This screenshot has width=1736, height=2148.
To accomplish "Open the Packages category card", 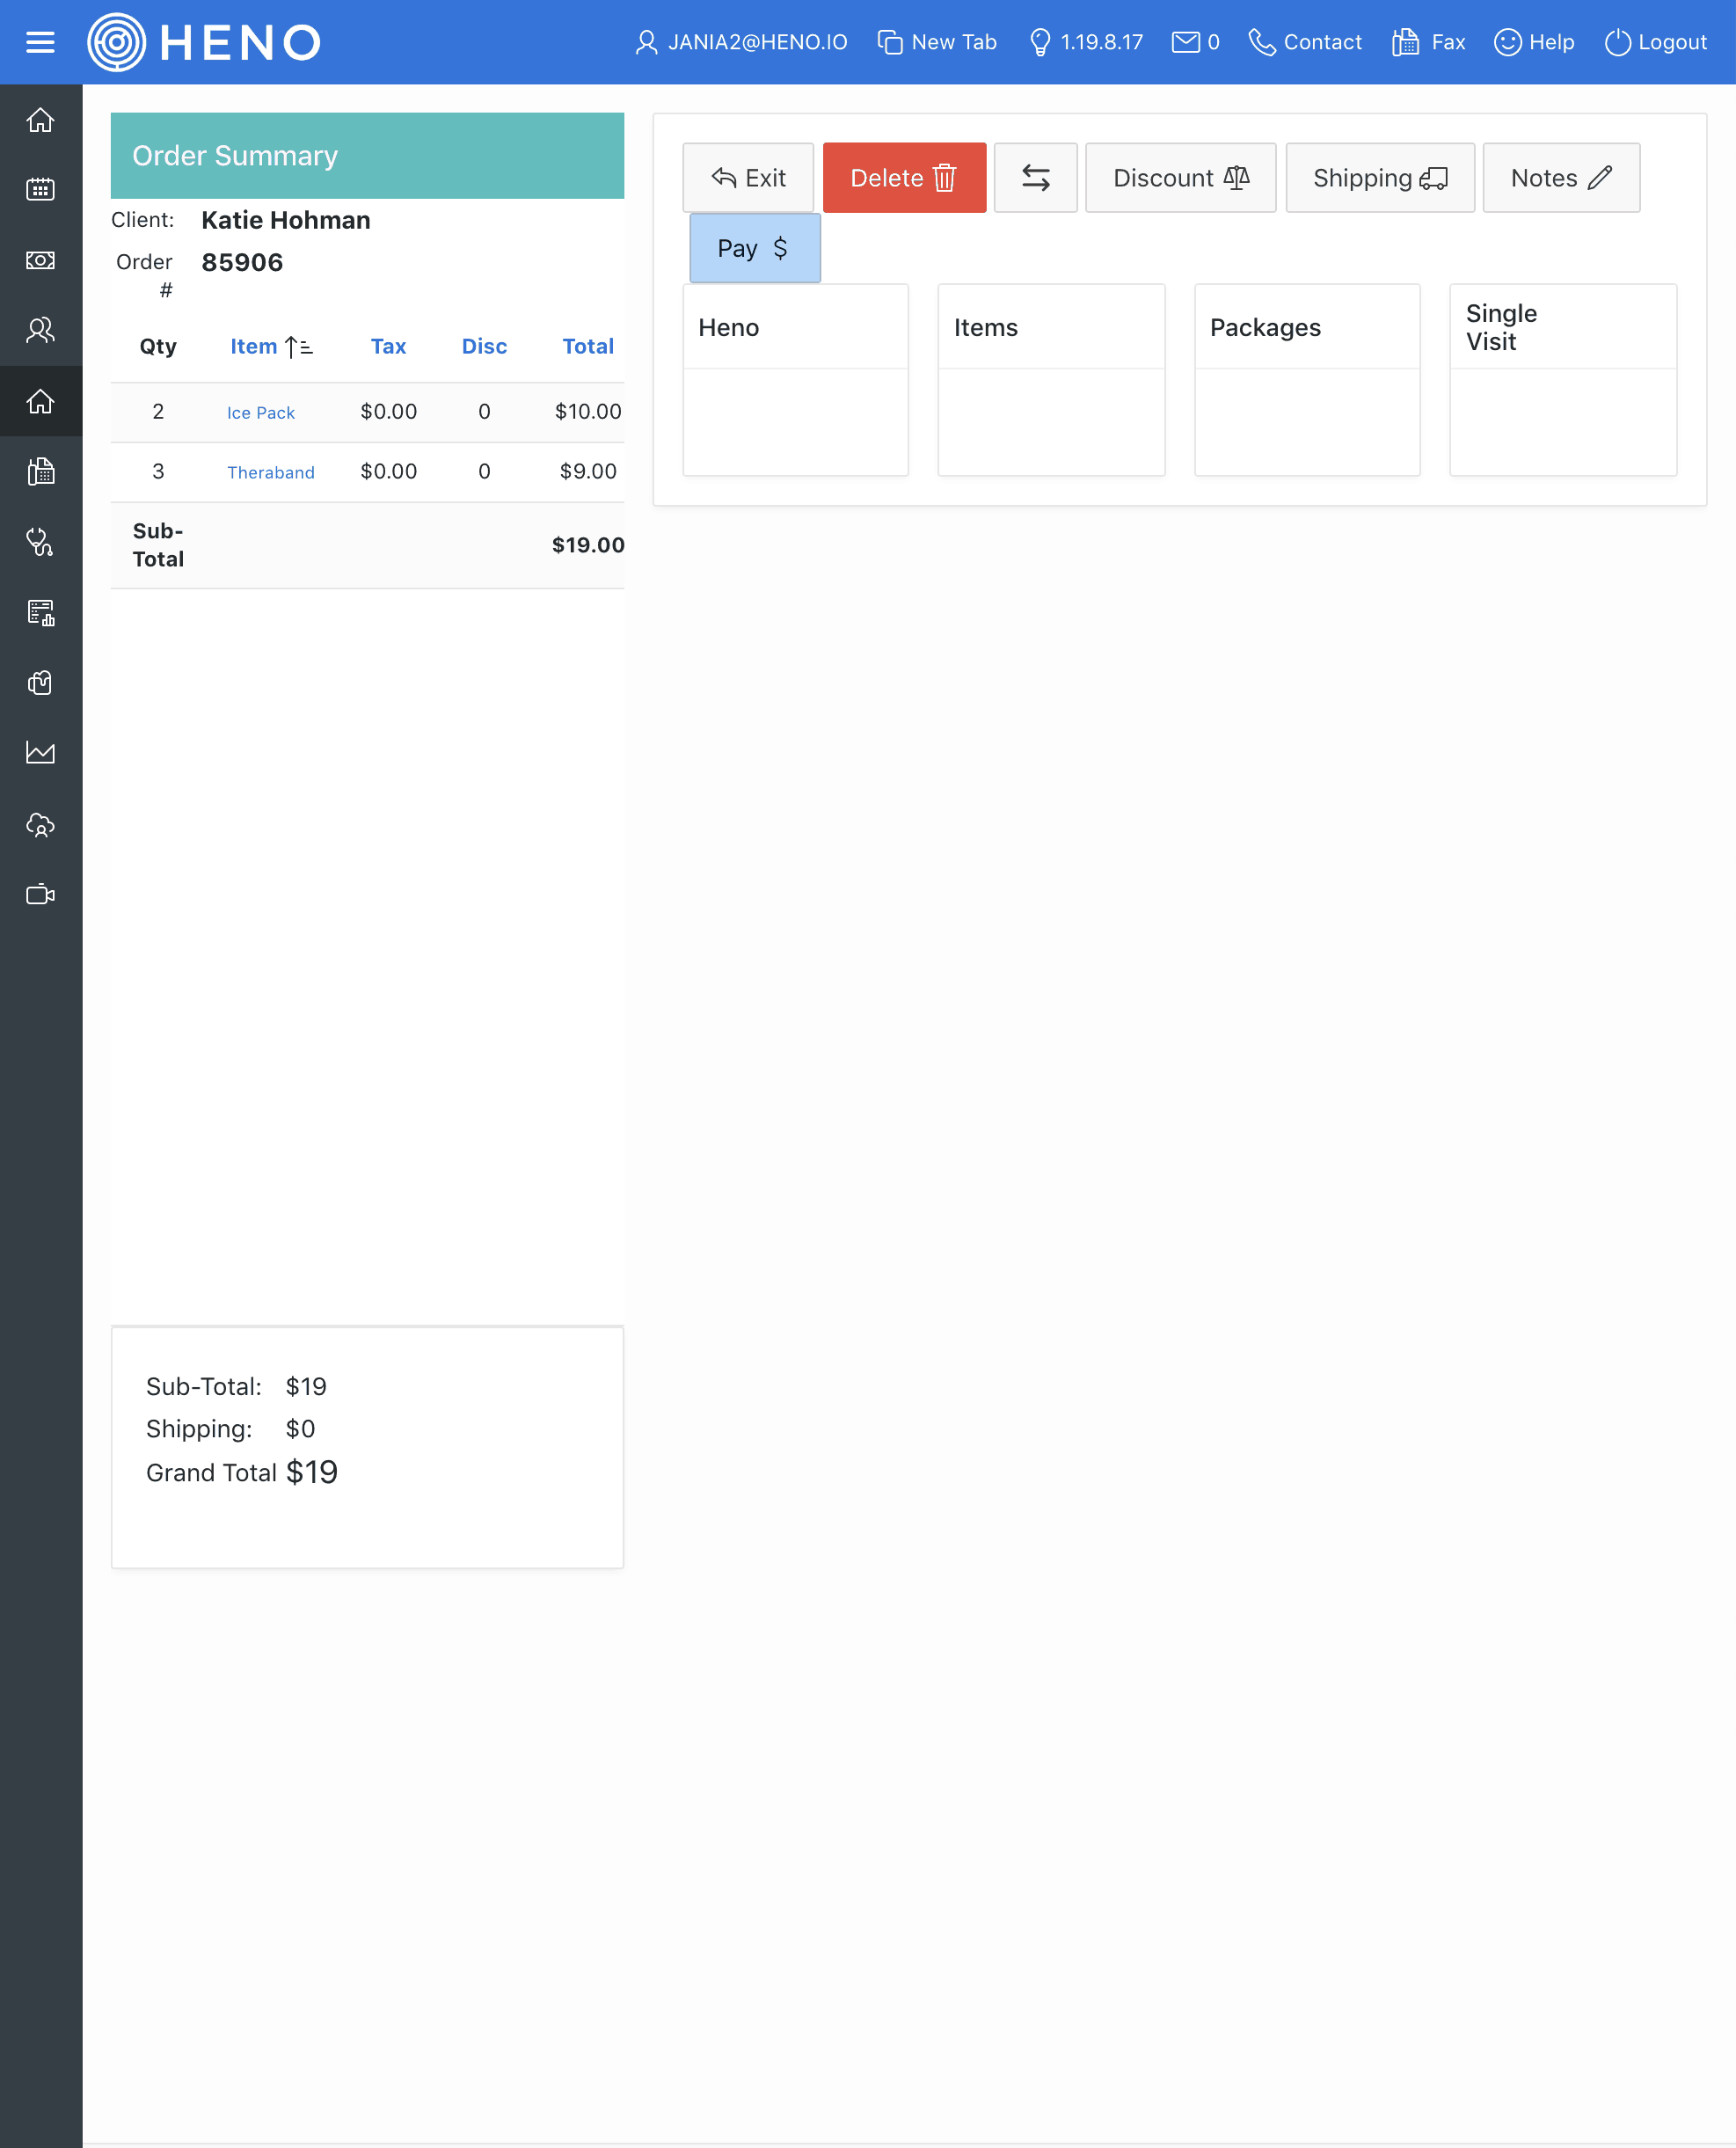I will [1307, 380].
